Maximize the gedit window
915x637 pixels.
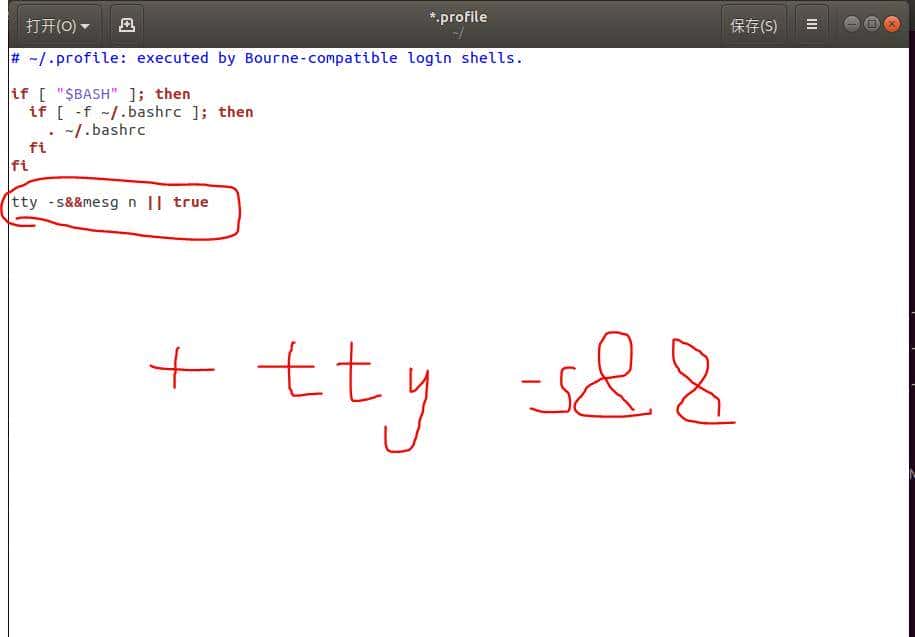pyautogui.click(x=872, y=24)
